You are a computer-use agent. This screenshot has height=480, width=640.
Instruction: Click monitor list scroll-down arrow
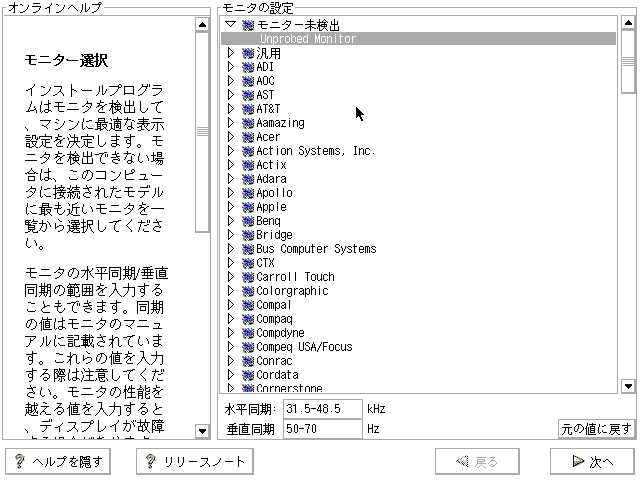[x=628, y=386]
